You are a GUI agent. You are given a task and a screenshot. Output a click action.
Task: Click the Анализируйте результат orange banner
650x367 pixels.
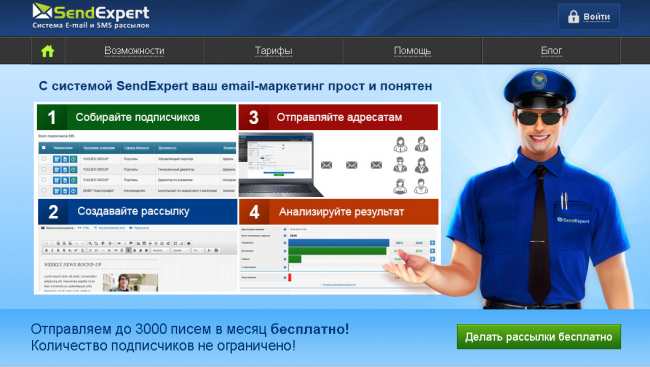[x=339, y=211]
